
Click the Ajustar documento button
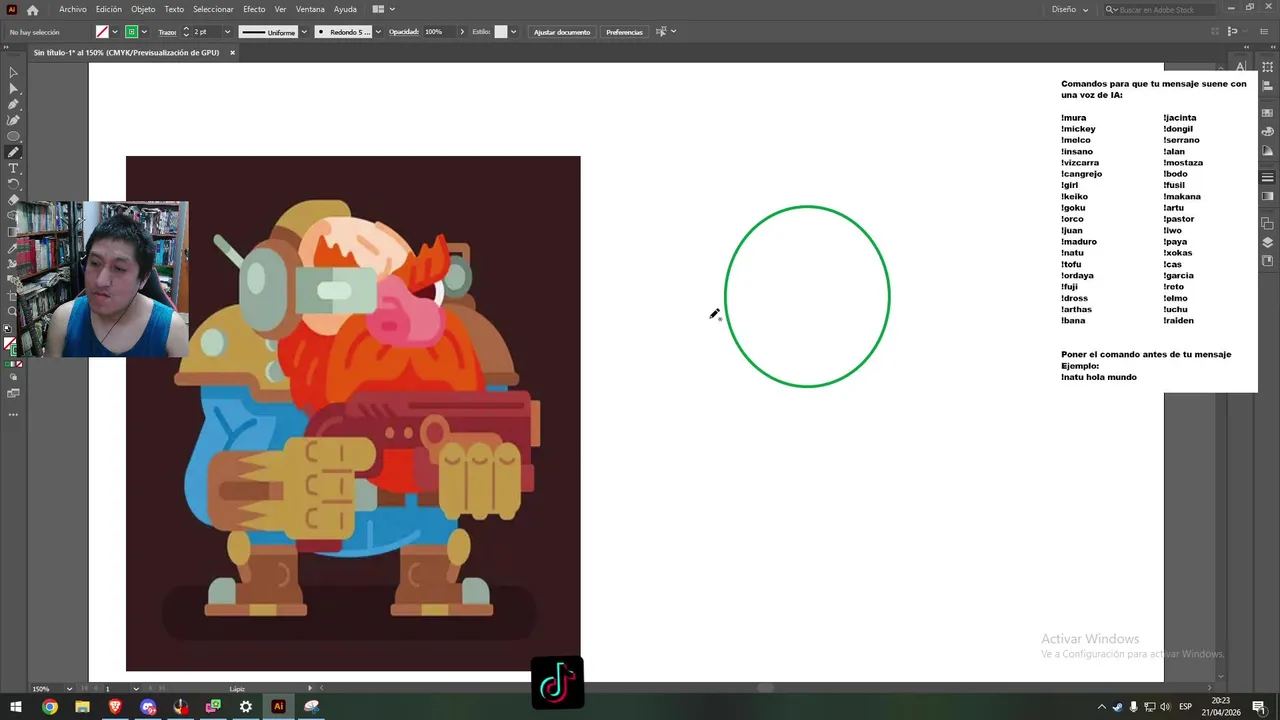[562, 32]
